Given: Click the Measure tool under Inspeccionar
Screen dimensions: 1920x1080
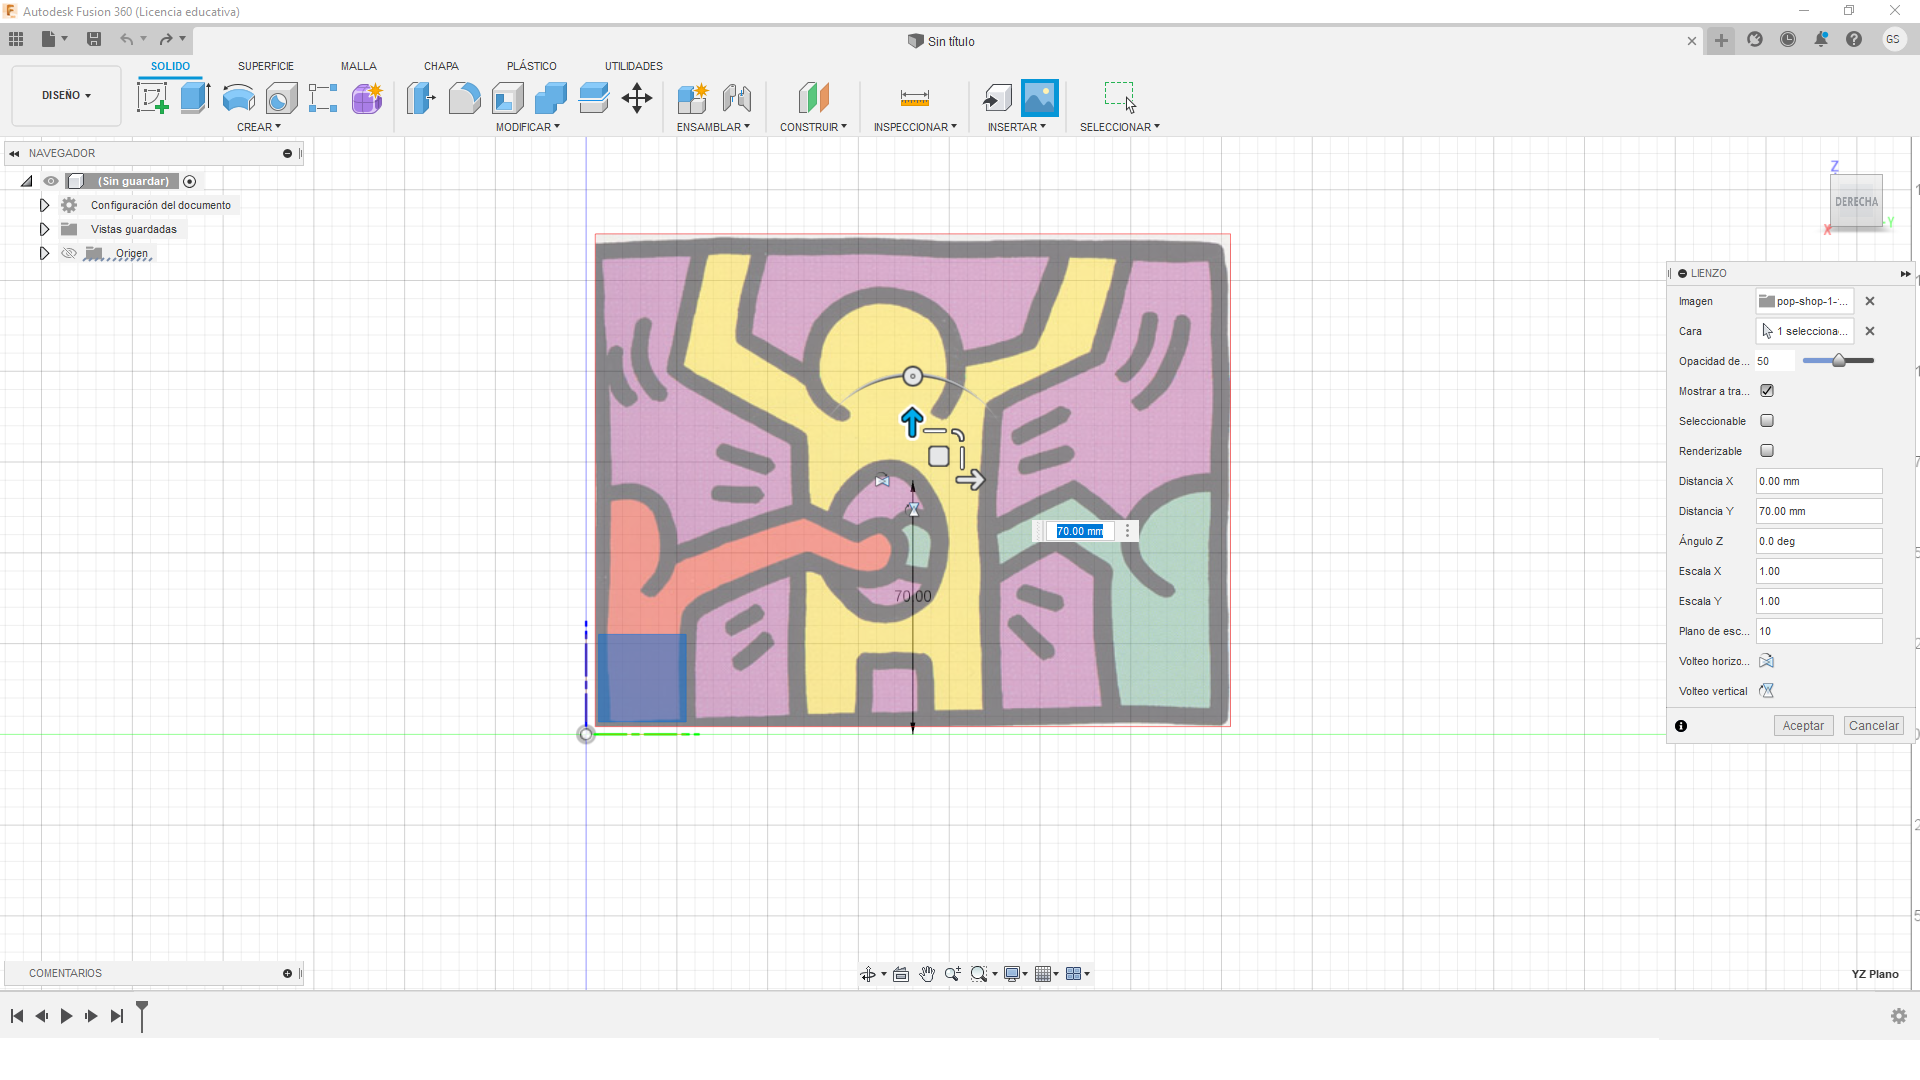Looking at the screenshot, I should 914,98.
